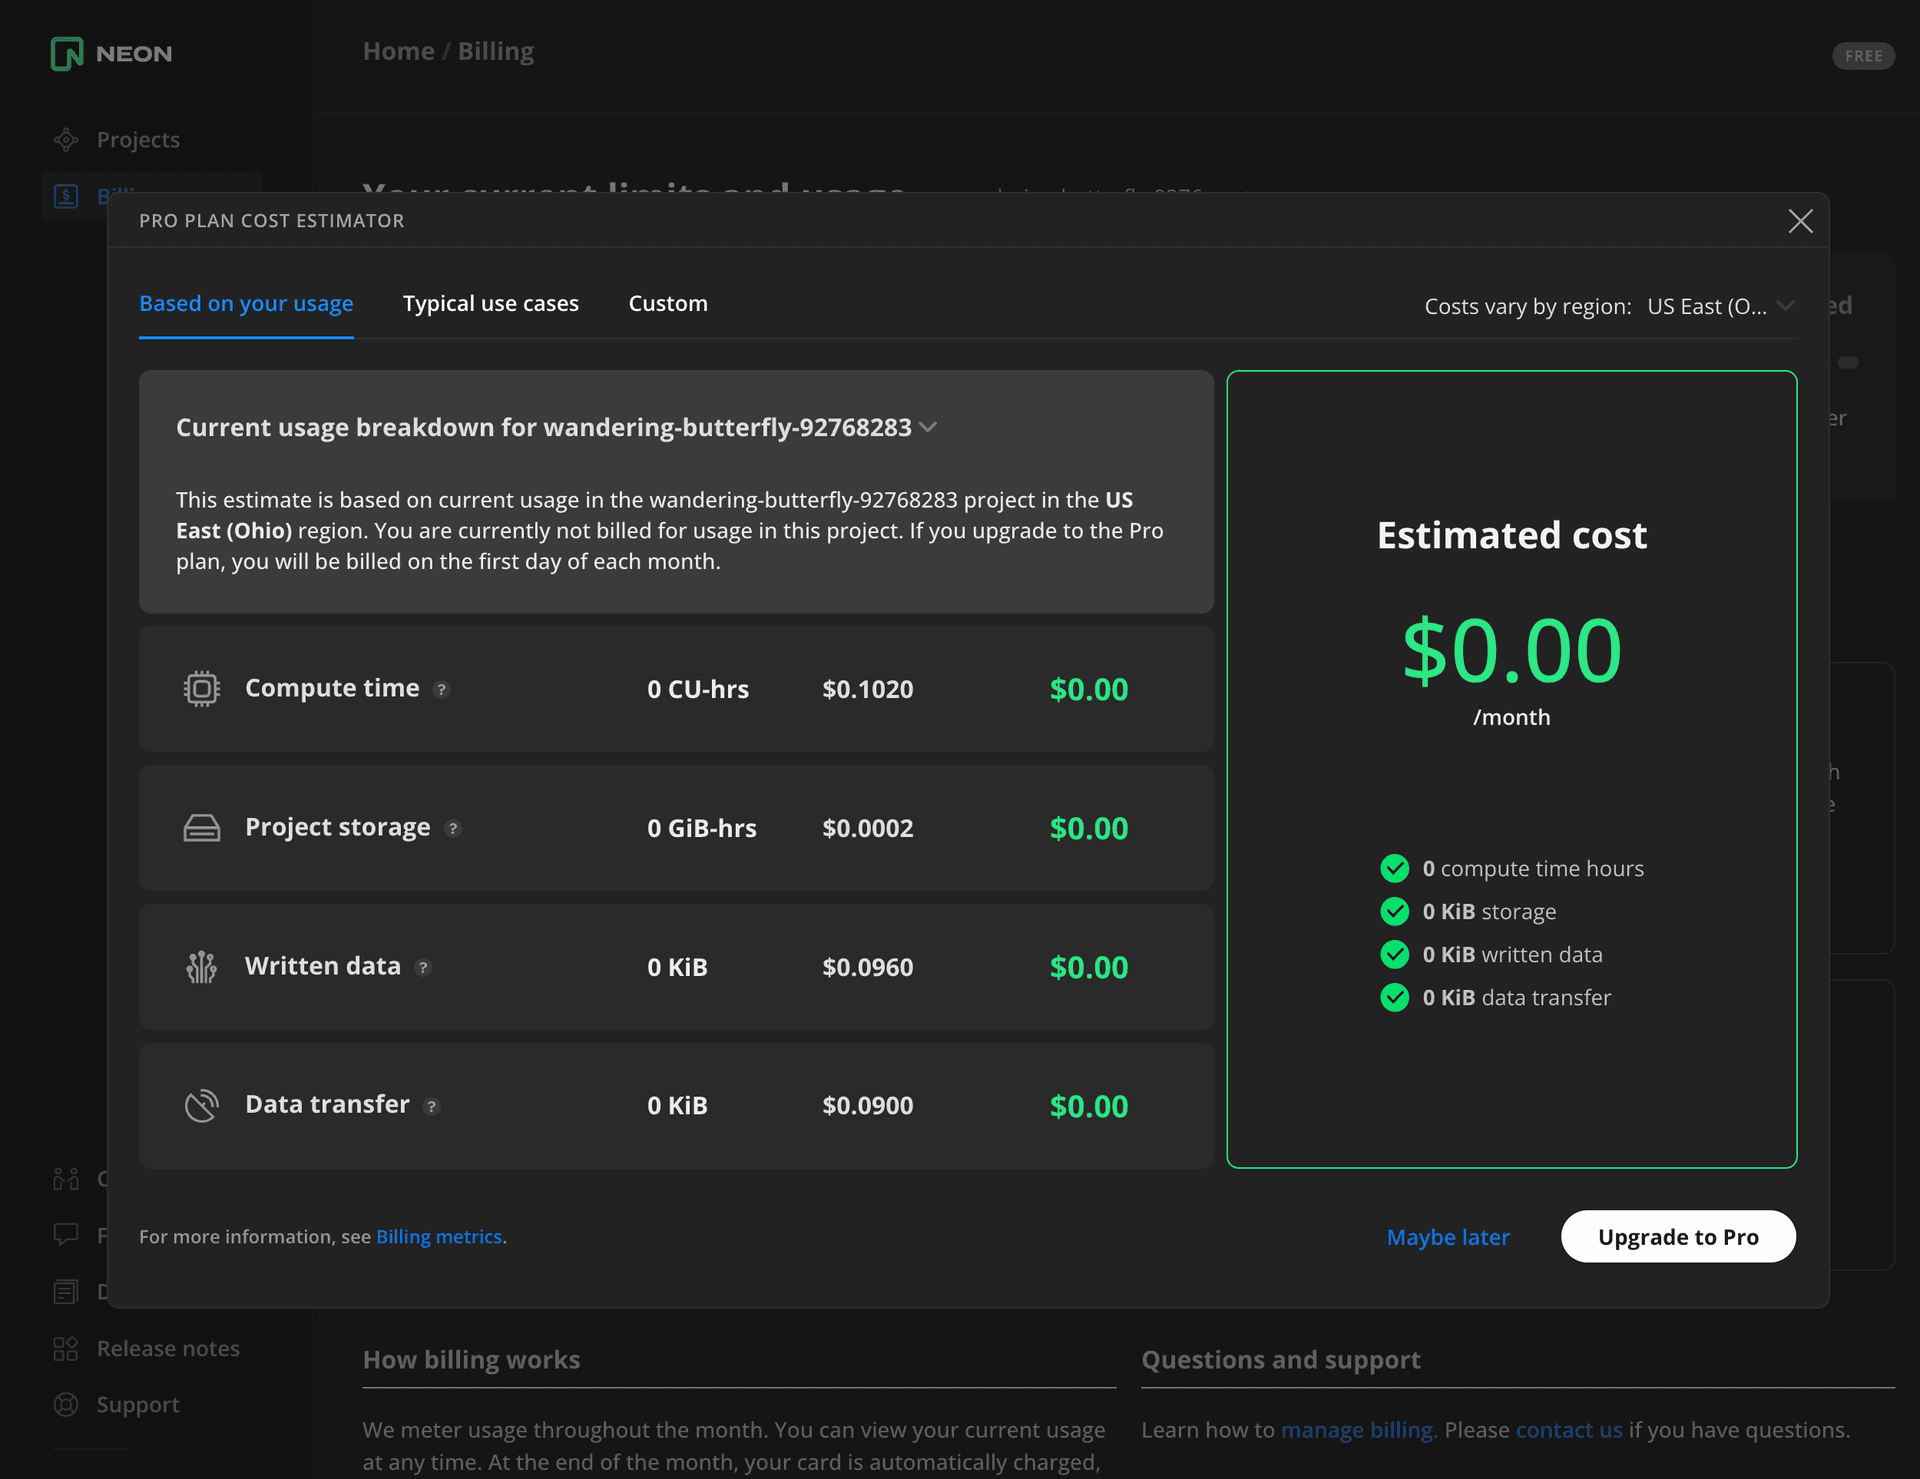Toggle the green storage checkmark
The height and width of the screenshot is (1479, 1920).
(x=1395, y=910)
